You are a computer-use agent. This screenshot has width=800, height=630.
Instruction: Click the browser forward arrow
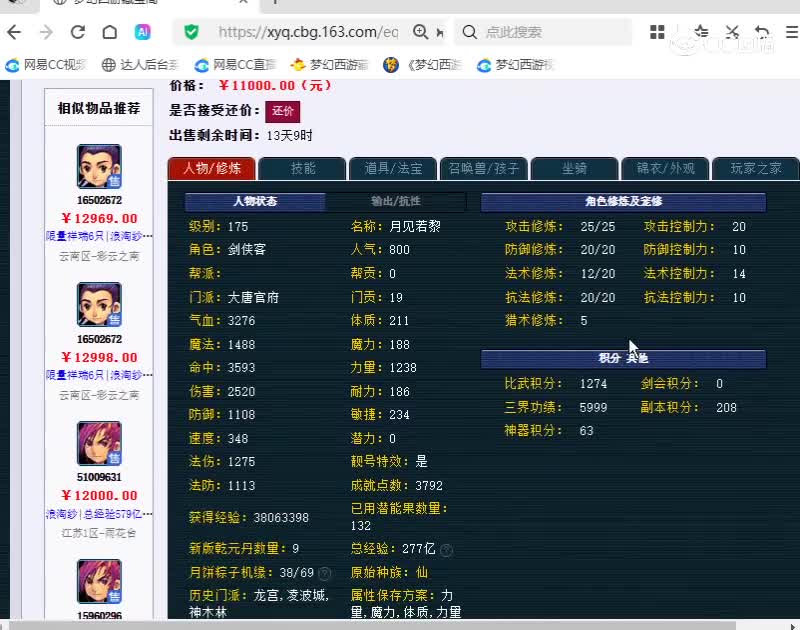46,33
